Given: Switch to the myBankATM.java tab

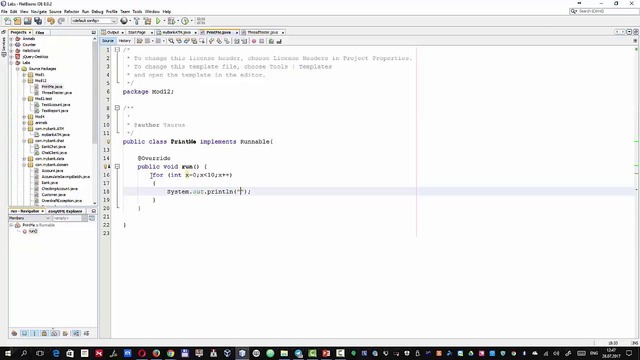Looking at the screenshot, I should tap(176, 32).
